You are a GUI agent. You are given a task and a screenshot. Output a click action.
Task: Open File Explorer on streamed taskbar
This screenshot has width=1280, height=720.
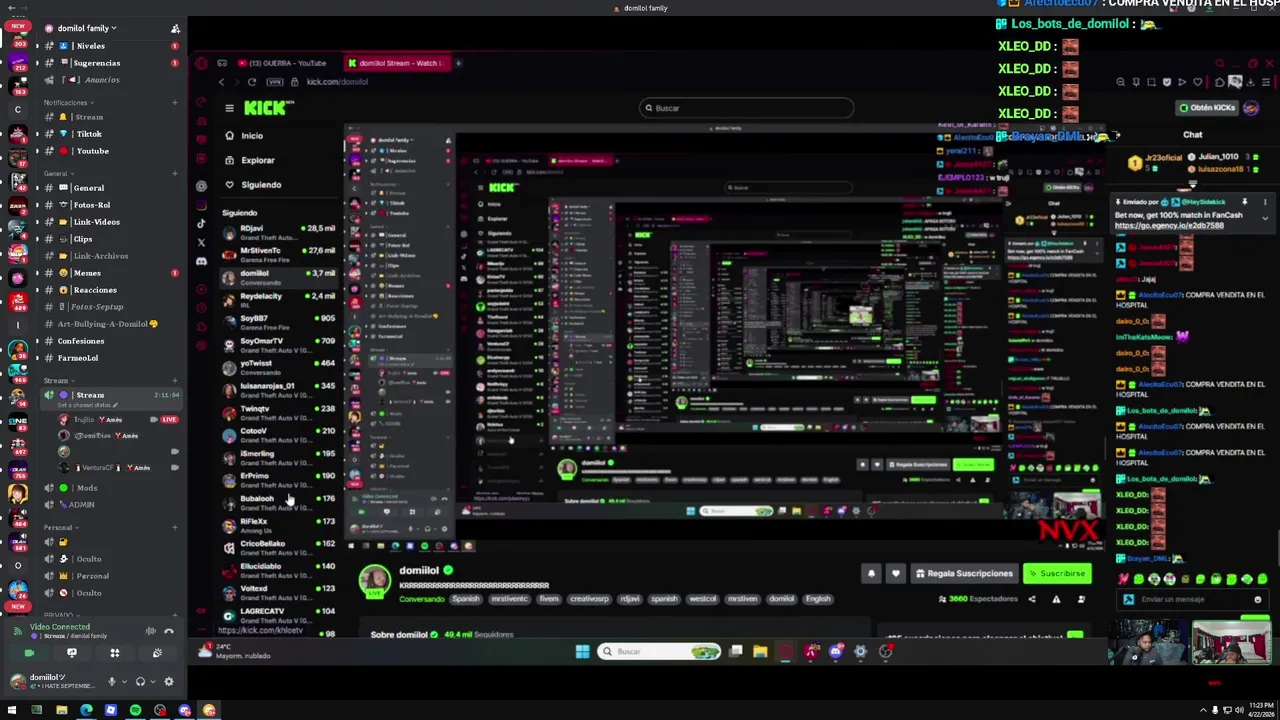(760, 652)
